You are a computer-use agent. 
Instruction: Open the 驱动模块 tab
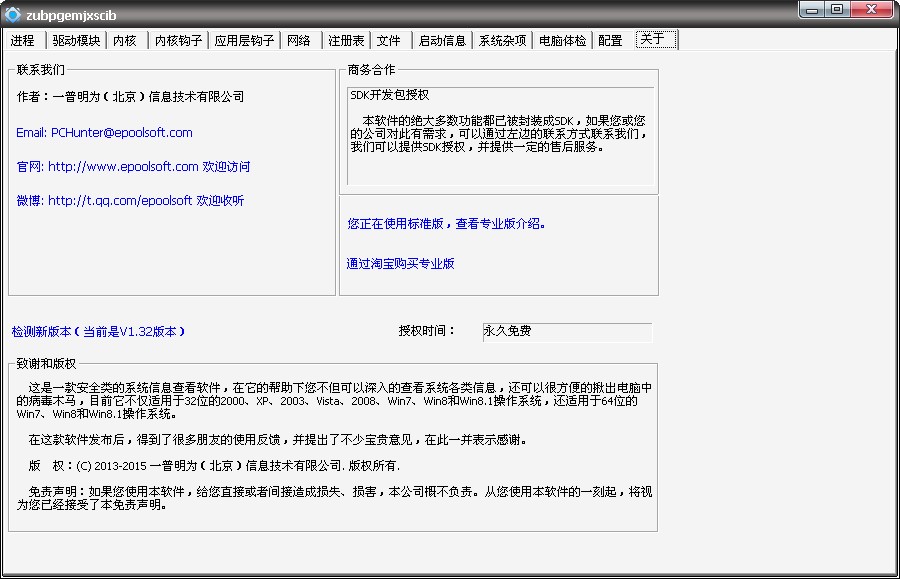point(77,41)
